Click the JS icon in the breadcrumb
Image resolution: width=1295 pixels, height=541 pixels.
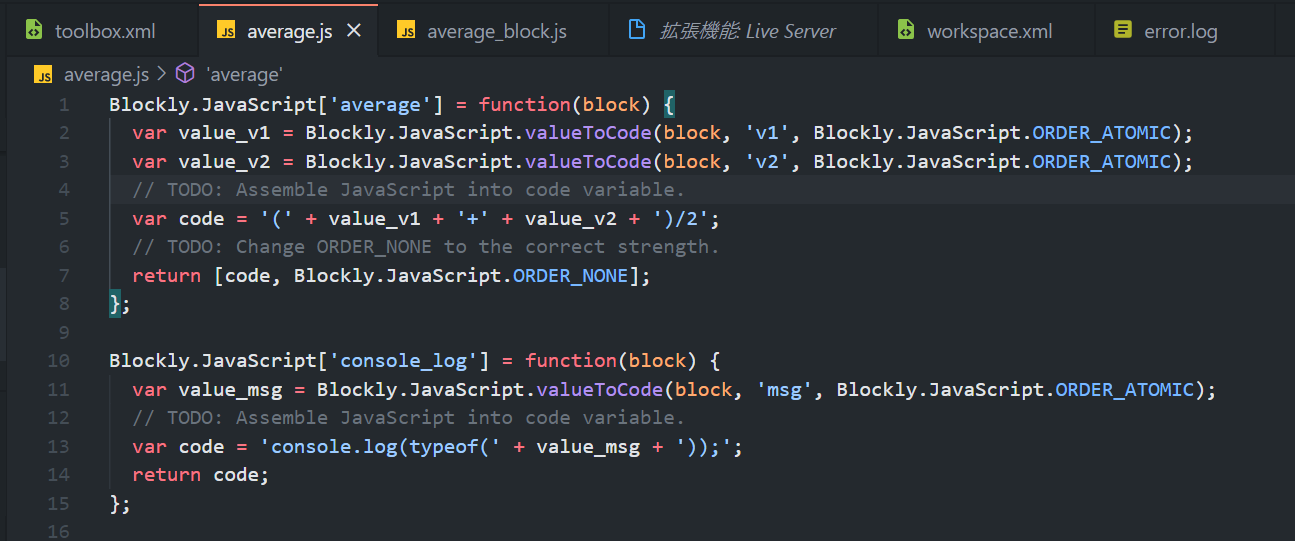click(x=43, y=74)
